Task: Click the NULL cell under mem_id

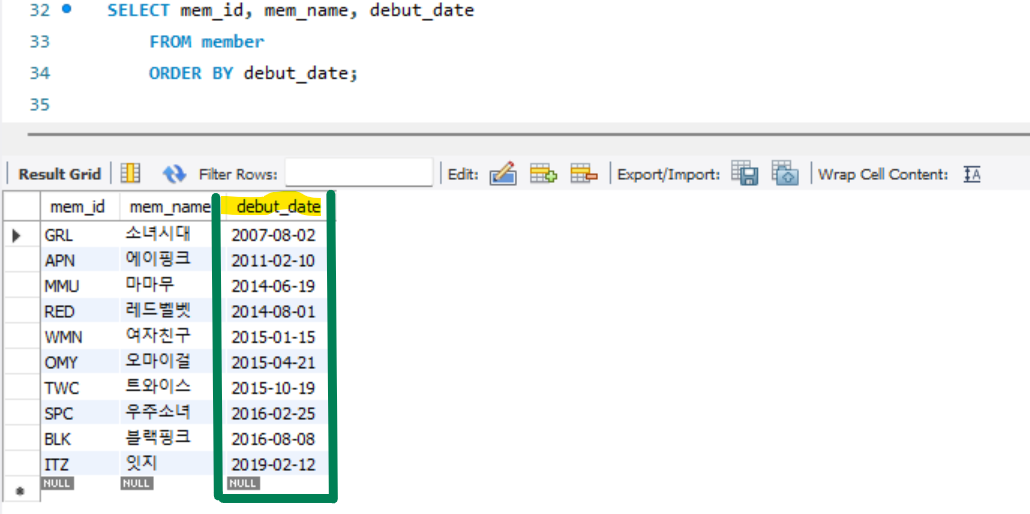Action: [58, 483]
